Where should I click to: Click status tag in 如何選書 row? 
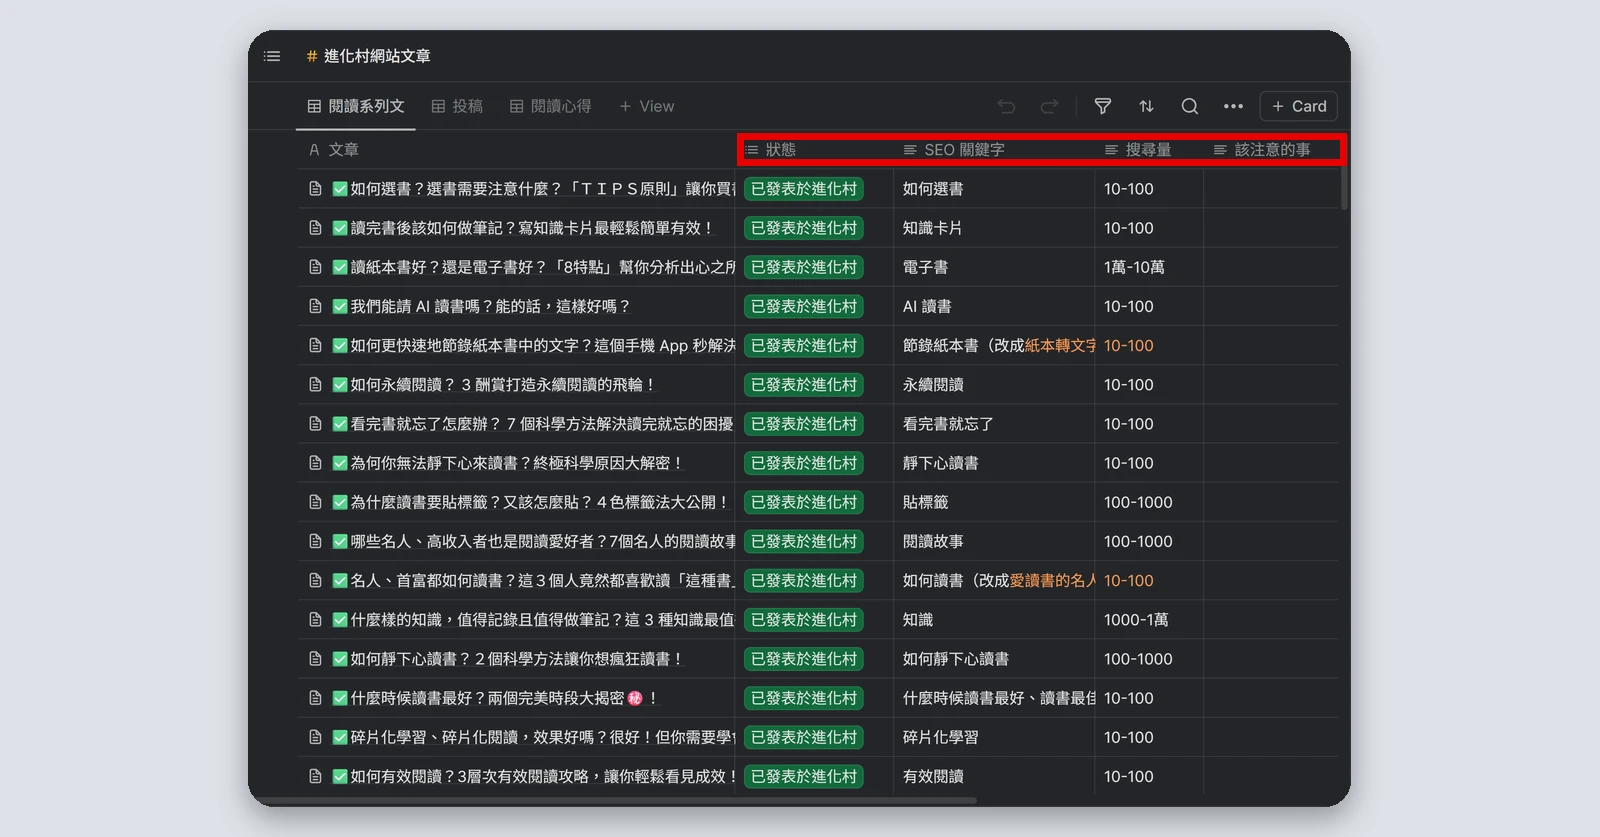804,189
